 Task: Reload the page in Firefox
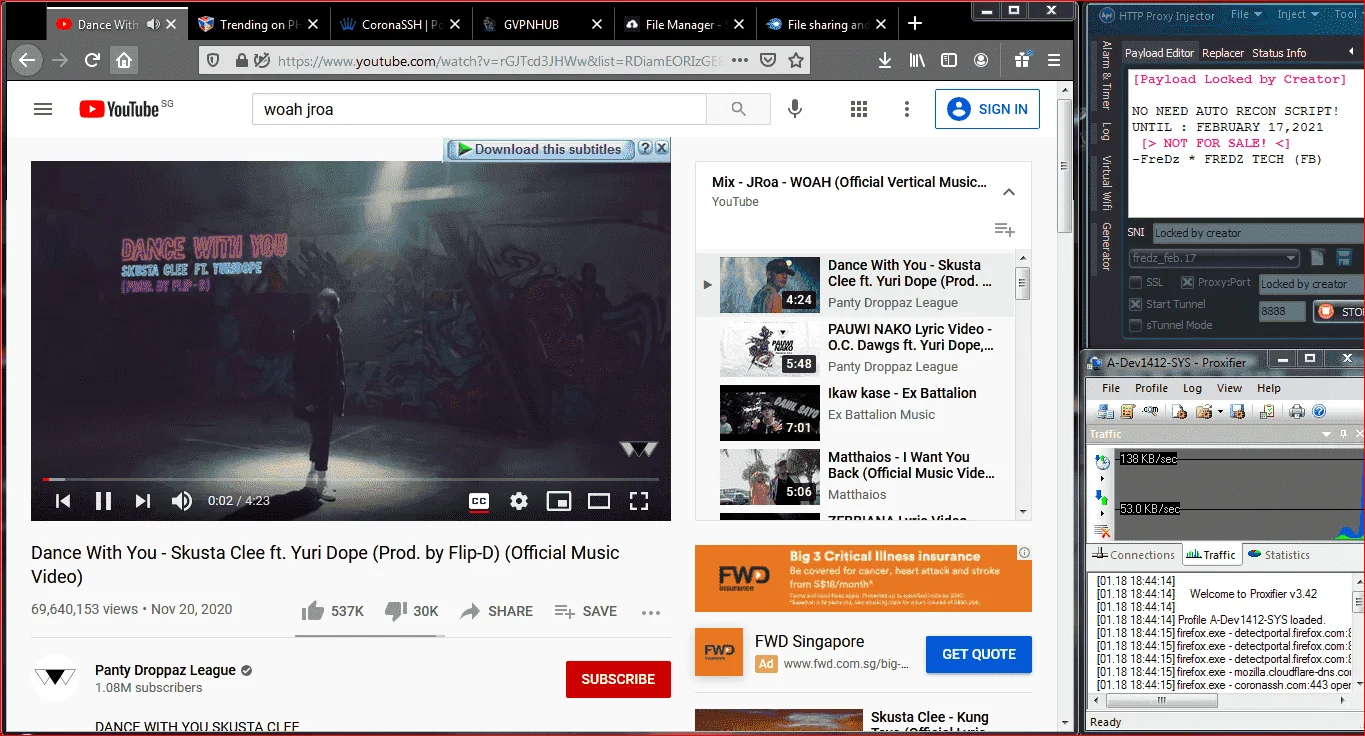(x=92, y=60)
